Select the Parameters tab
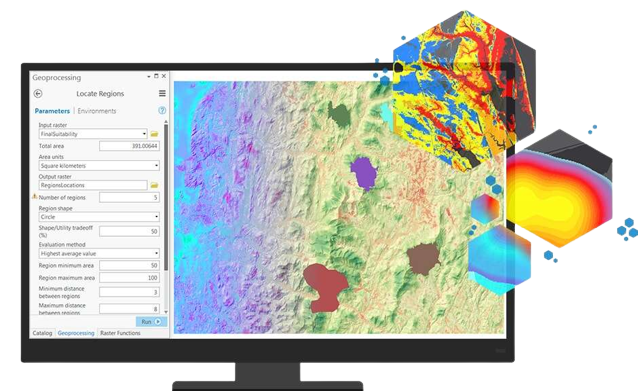This screenshot has height=391, width=638. pos(52,111)
